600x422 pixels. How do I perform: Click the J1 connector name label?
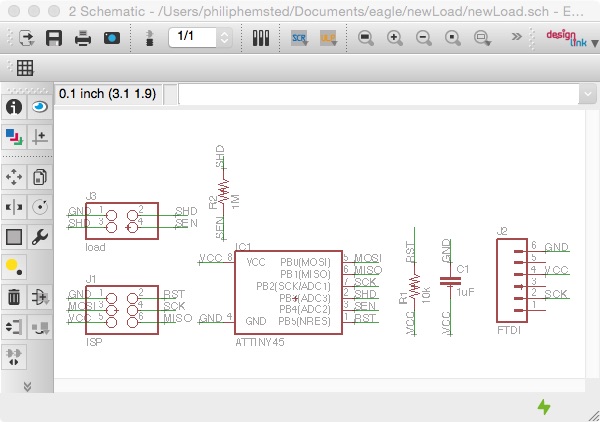91,279
